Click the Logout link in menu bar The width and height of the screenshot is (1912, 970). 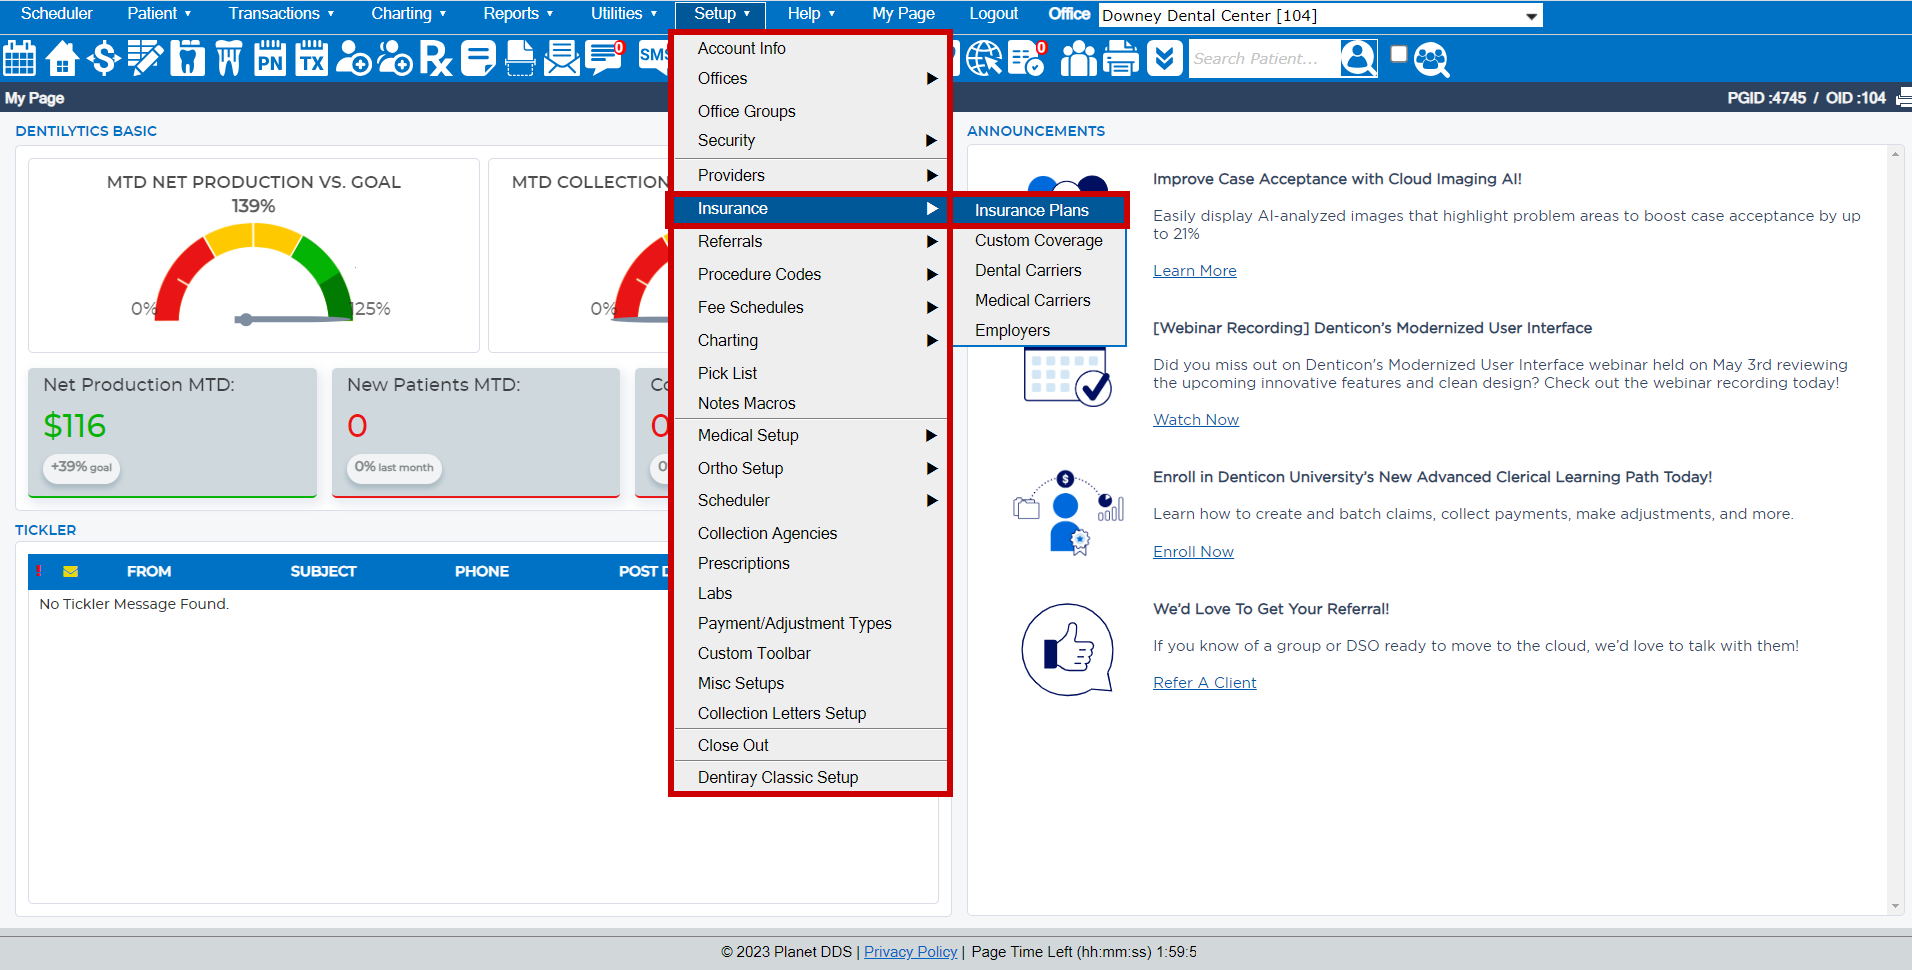click(993, 14)
